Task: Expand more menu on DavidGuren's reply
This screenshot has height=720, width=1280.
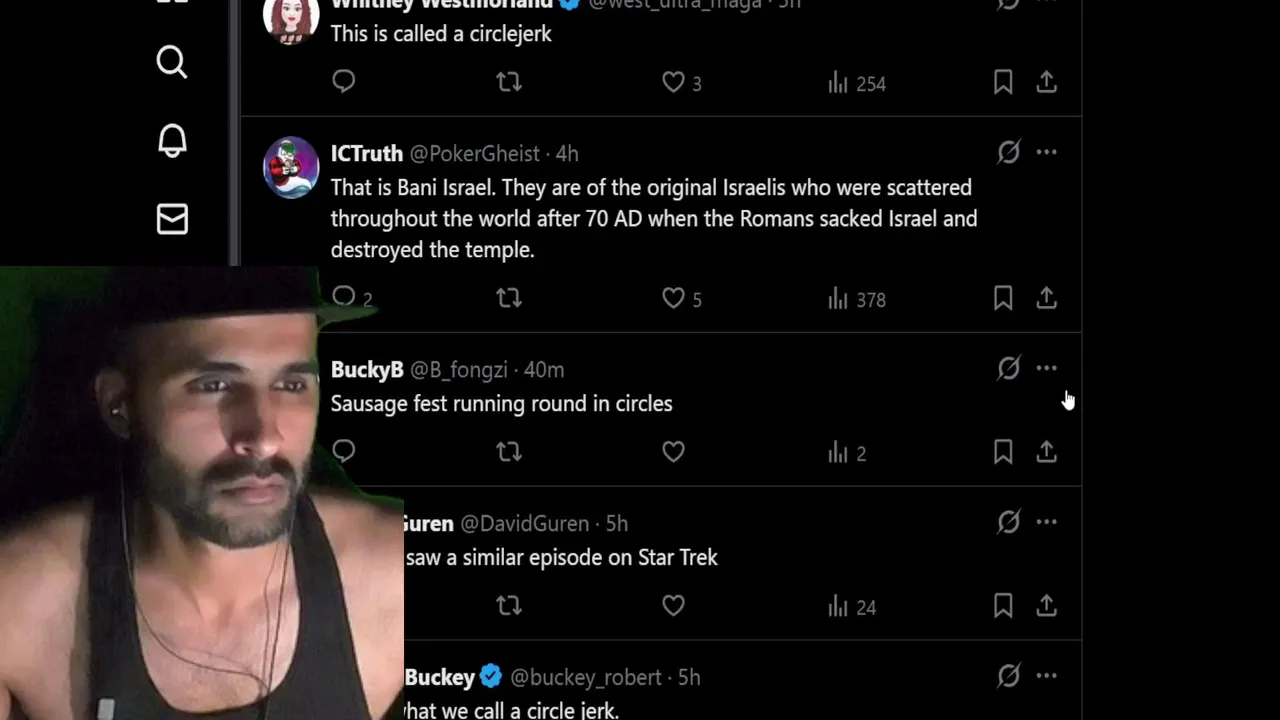Action: coord(1046,522)
